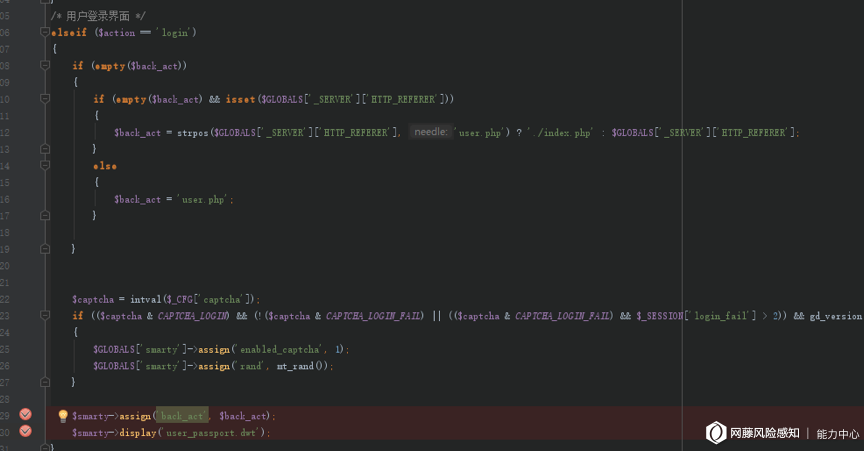Viewport: 864px width, 451px height.
Task: Click the 'enabled_captcha' string
Action: (x=279, y=350)
